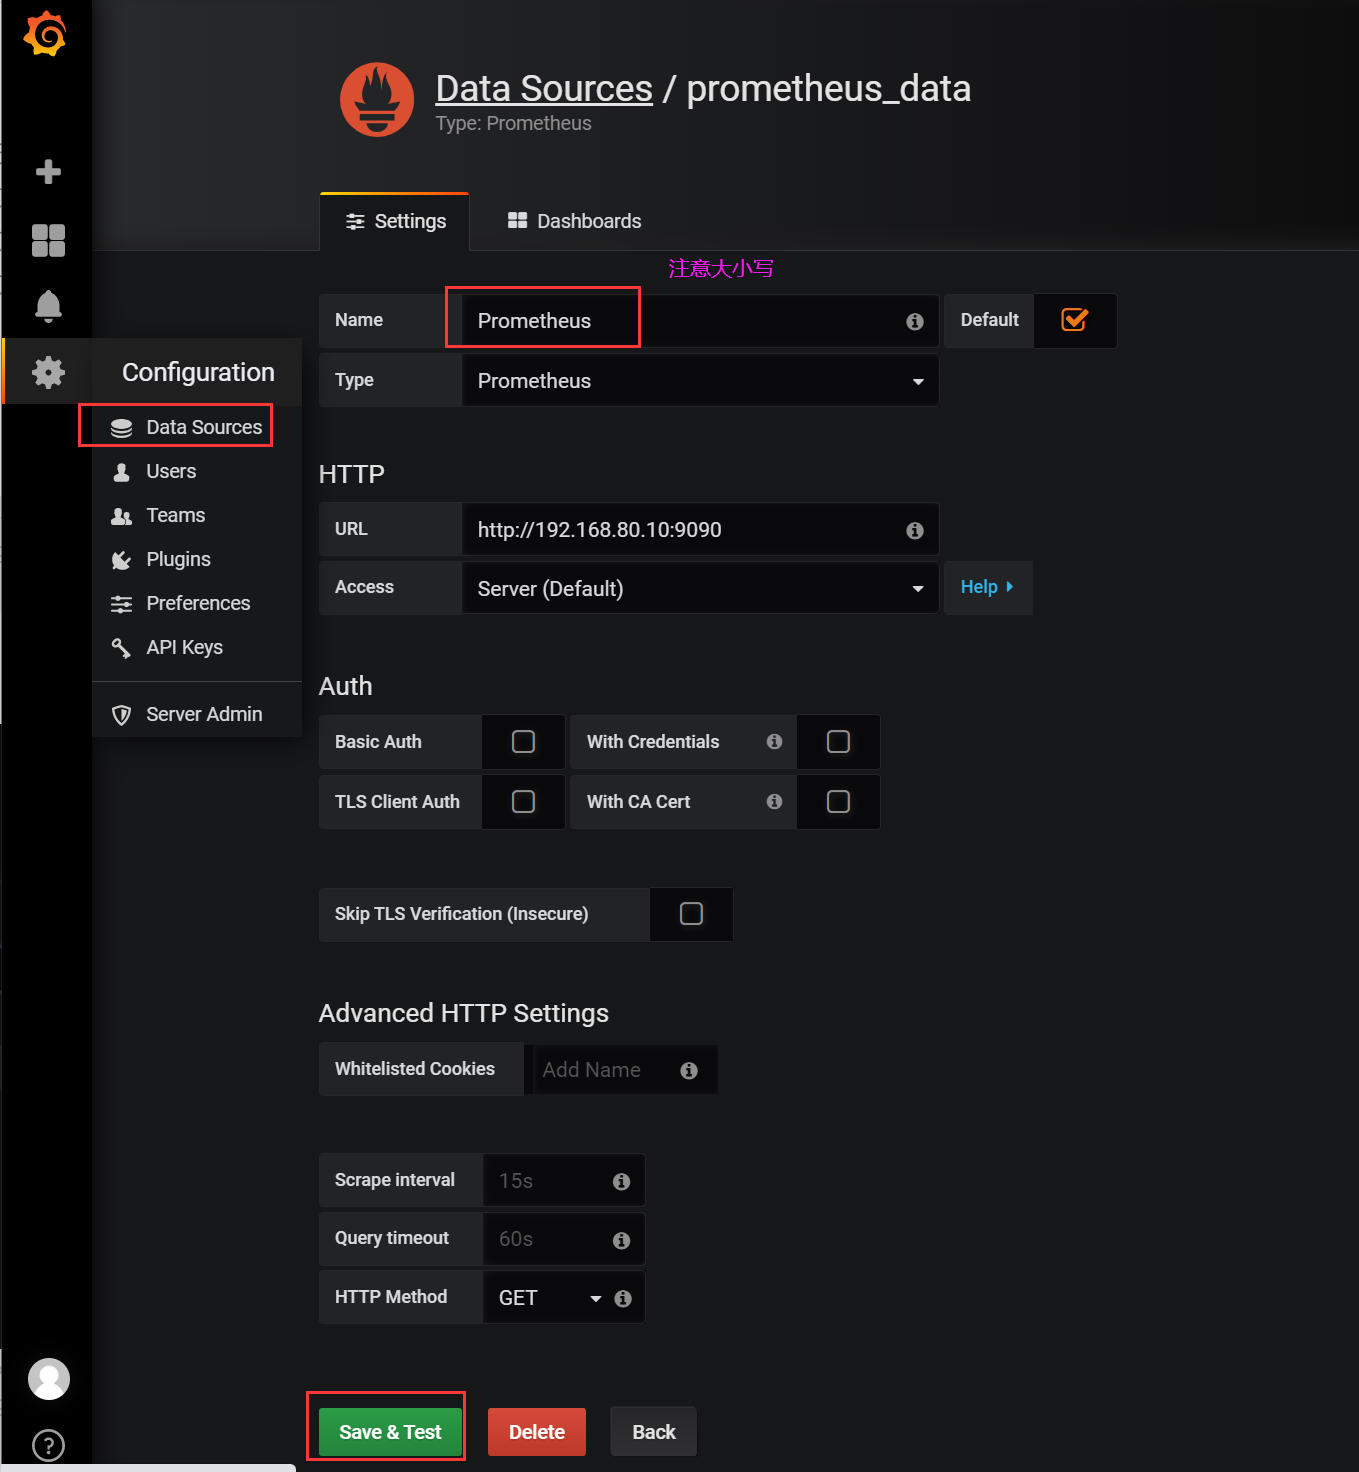Follow the Data Sources breadcrumb link

point(544,89)
